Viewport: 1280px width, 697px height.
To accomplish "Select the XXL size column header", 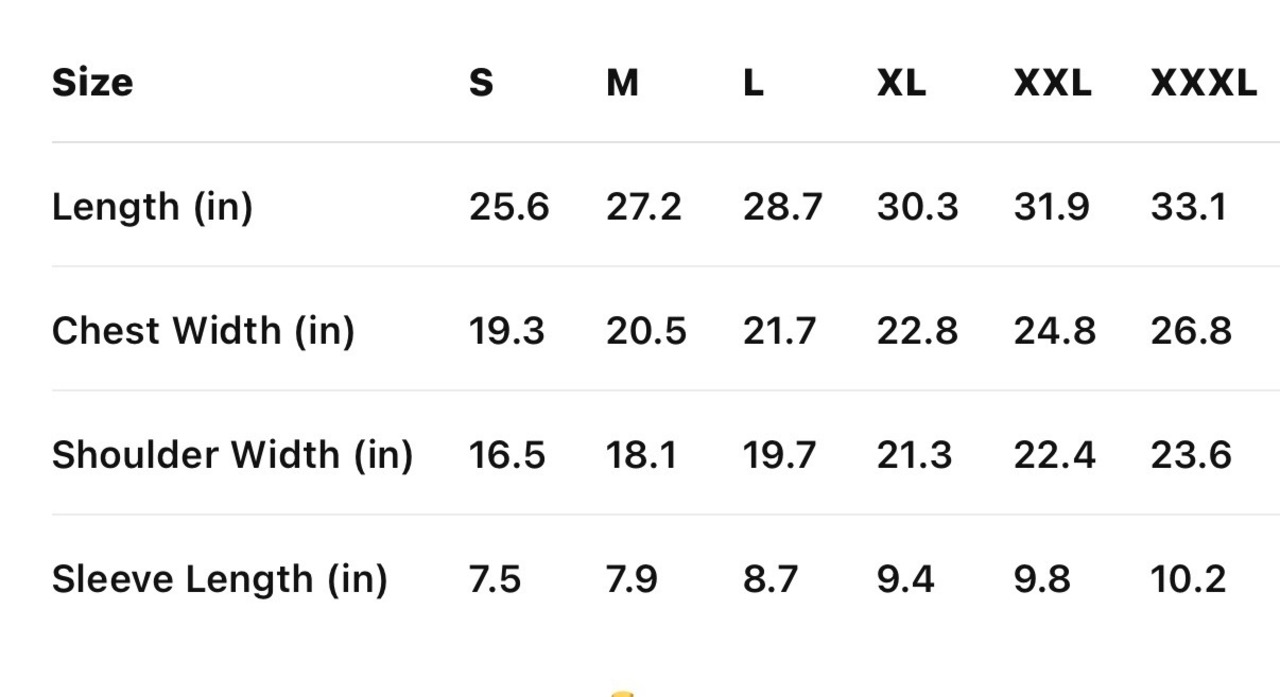I will click(x=1052, y=82).
